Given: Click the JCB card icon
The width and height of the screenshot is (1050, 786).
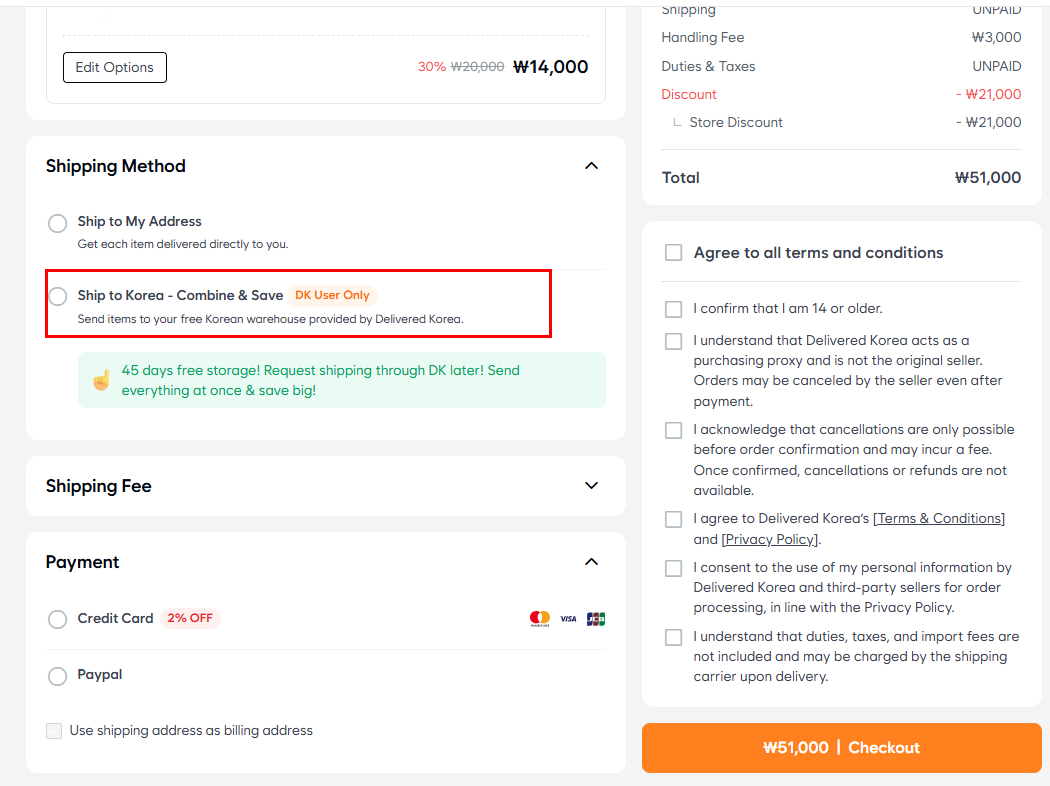Looking at the screenshot, I should pos(596,619).
